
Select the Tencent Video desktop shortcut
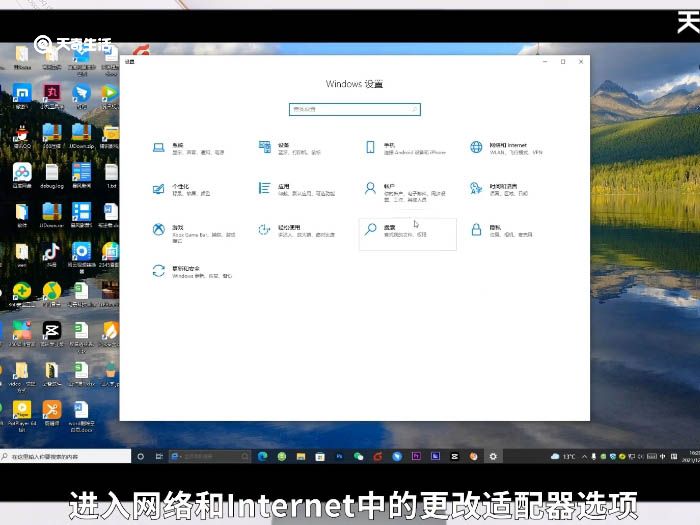(110, 96)
